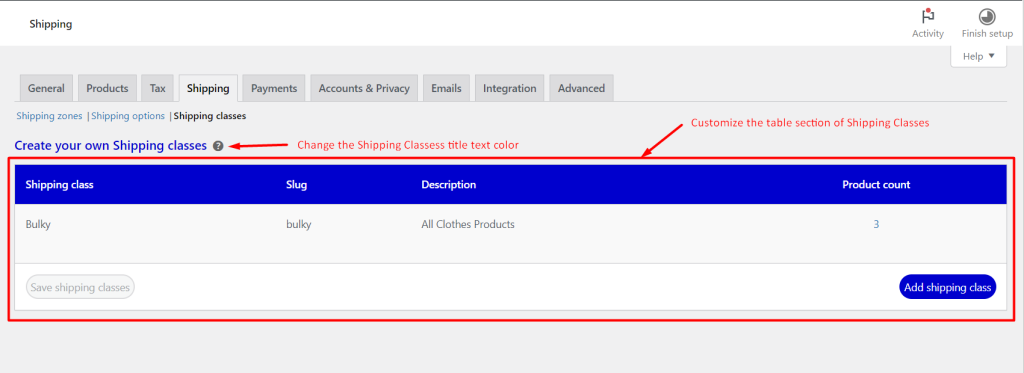Open the Activity flag icon

927,16
